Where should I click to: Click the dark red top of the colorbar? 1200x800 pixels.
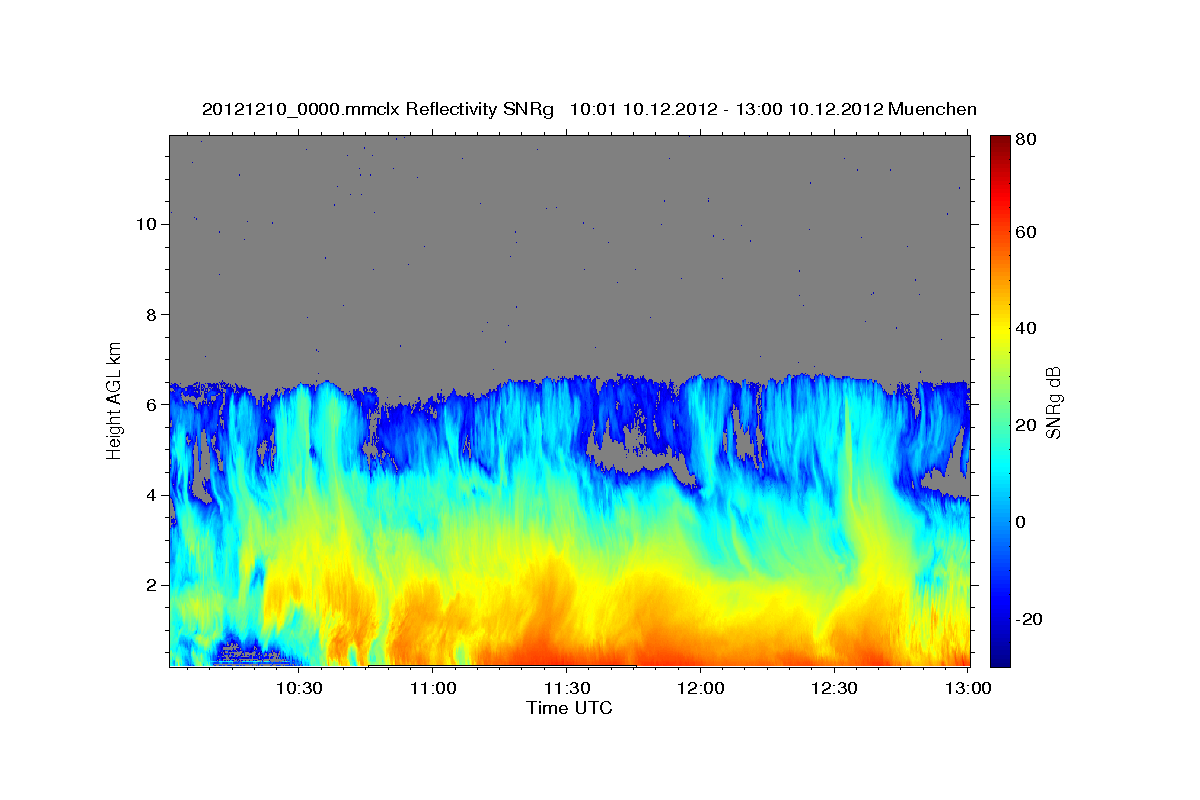click(x=1000, y=145)
